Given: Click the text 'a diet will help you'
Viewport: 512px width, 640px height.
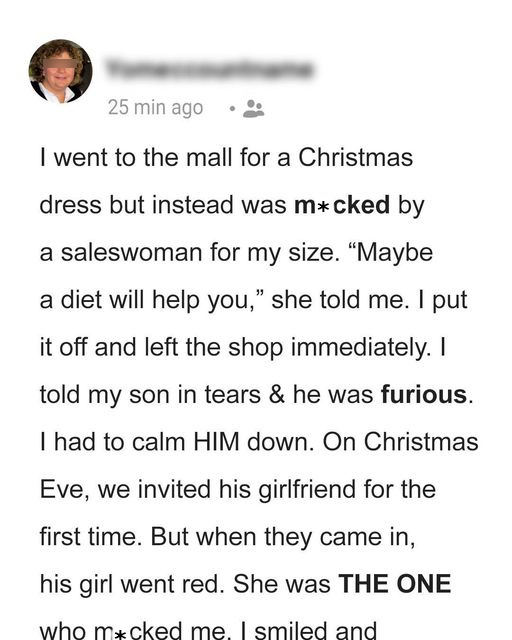Looking at the screenshot, I should (x=152, y=300).
